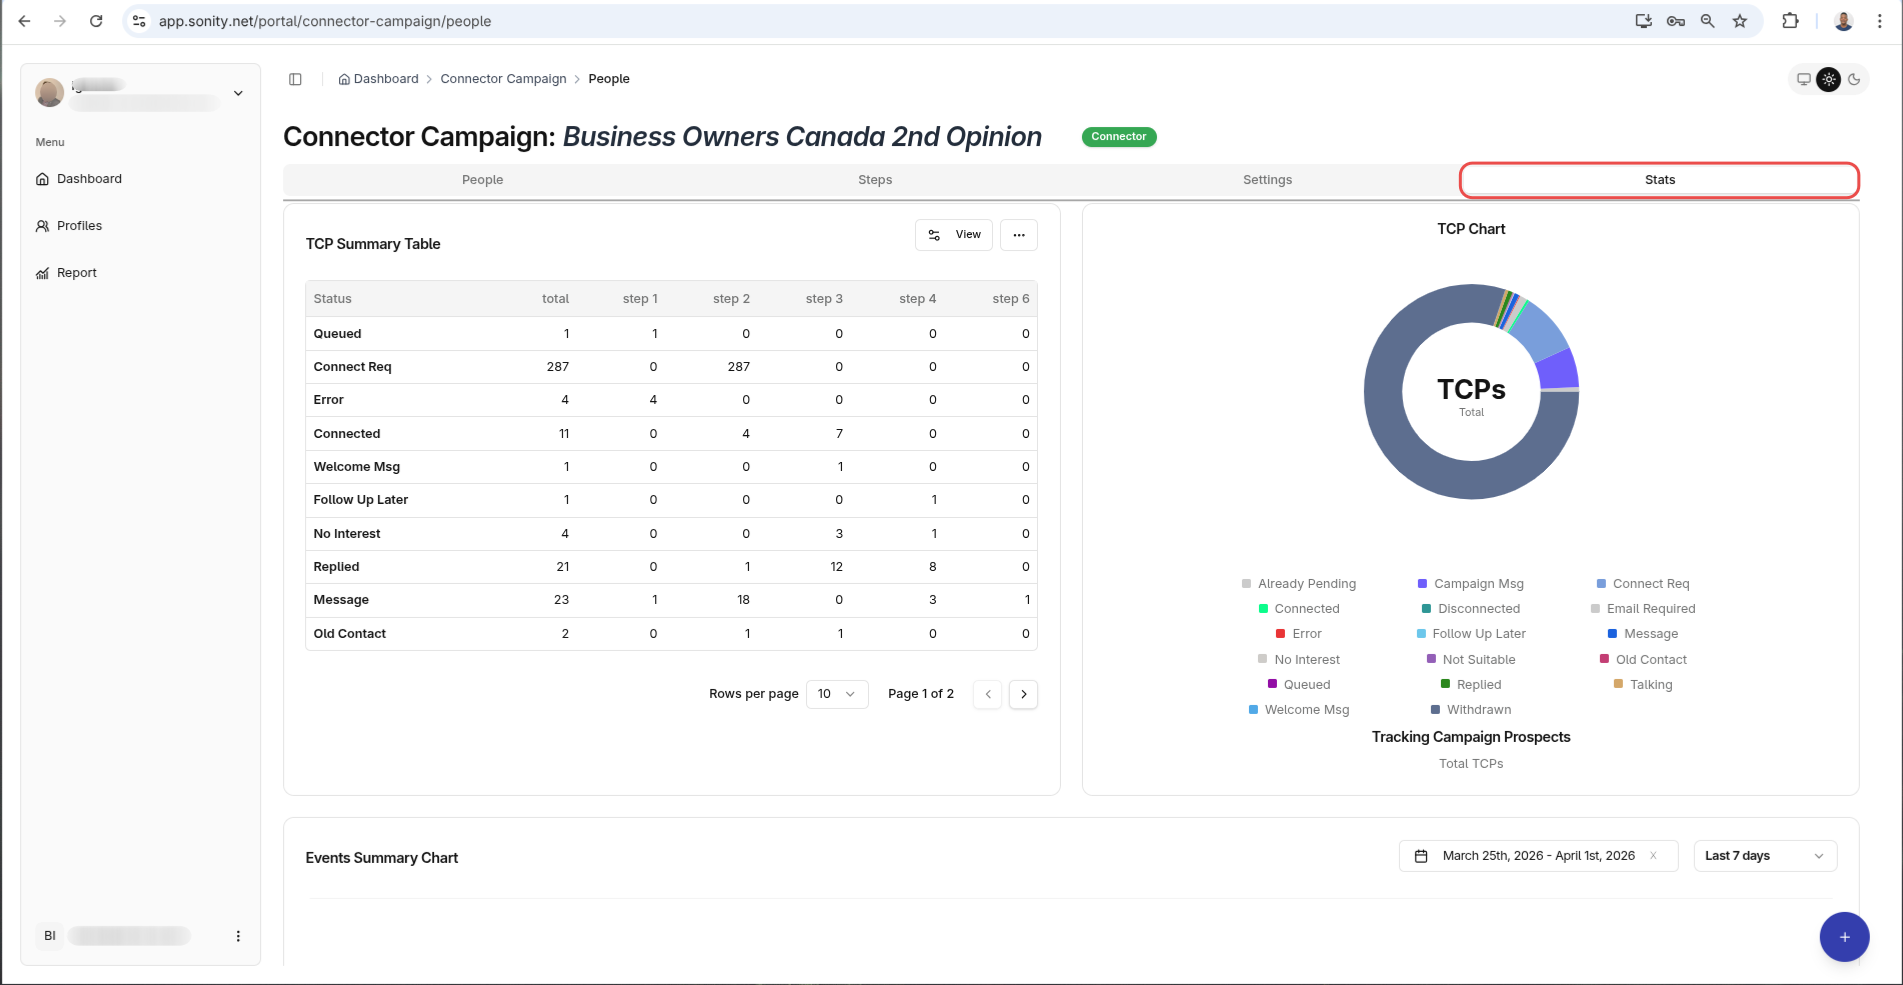Toggle Not Suitable in chart legend
1903x985 pixels.
[1471, 660]
